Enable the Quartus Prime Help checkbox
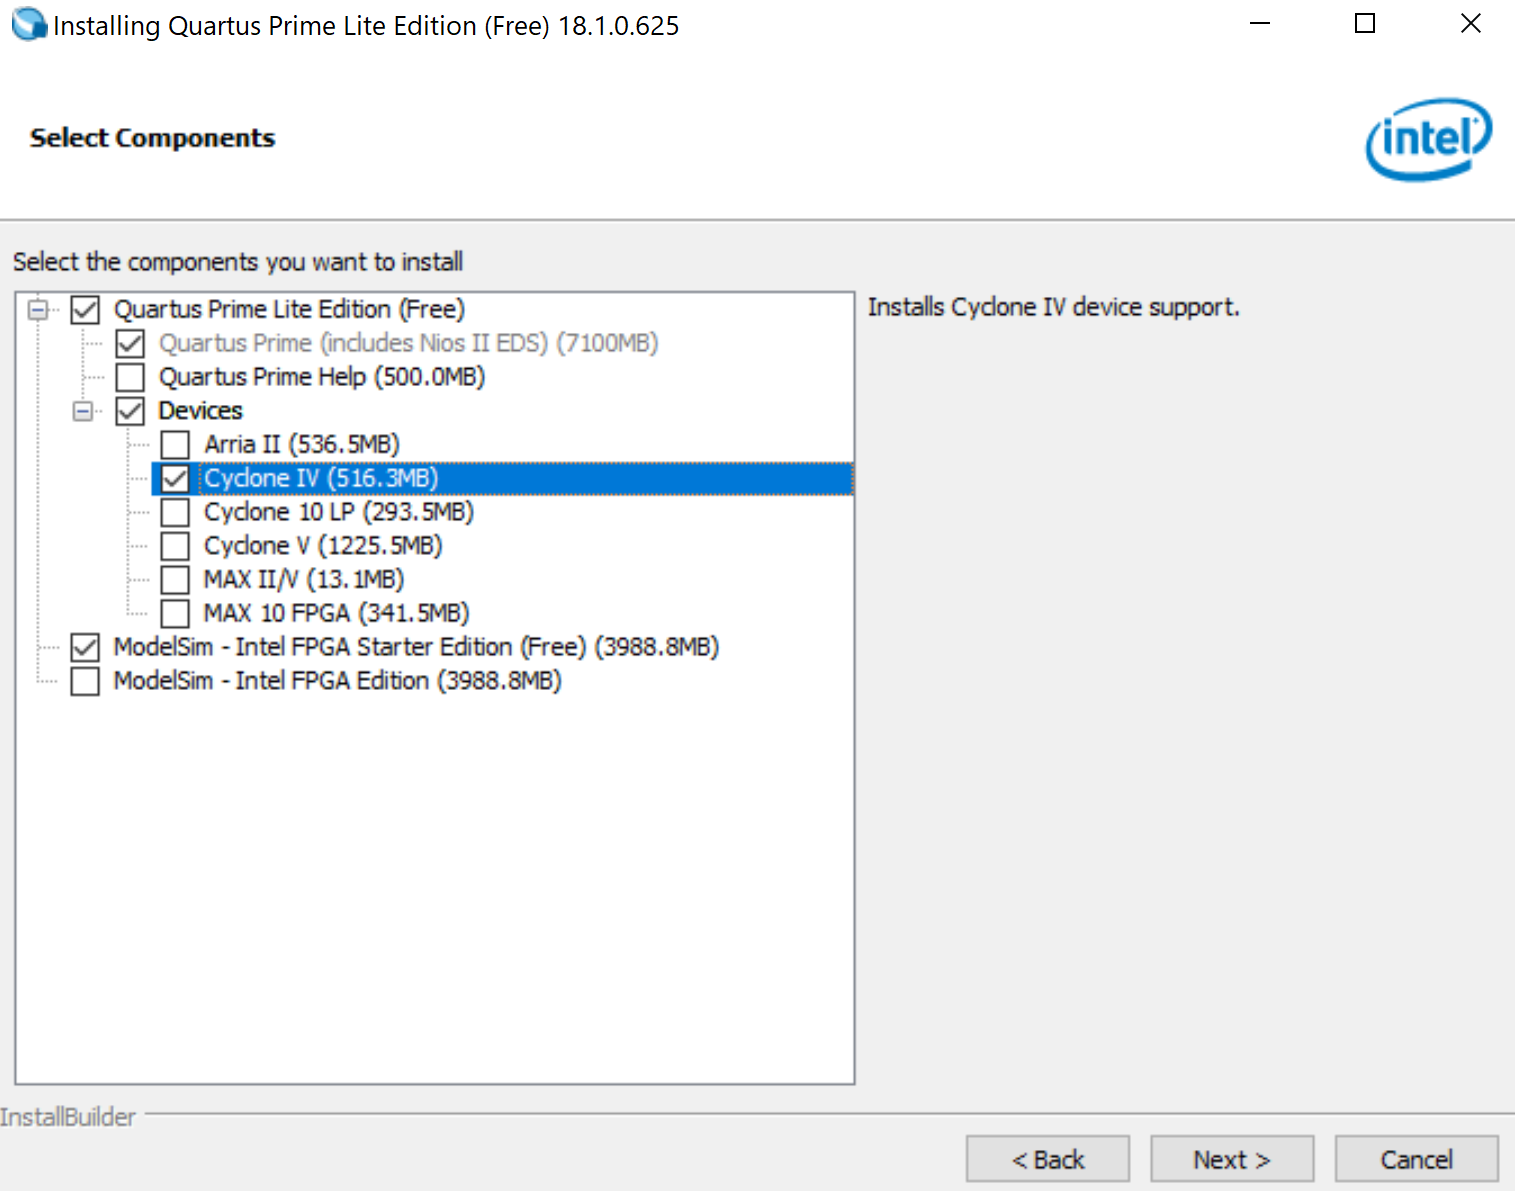This screenshot has width=1515, height=1191. coord(130,377)
